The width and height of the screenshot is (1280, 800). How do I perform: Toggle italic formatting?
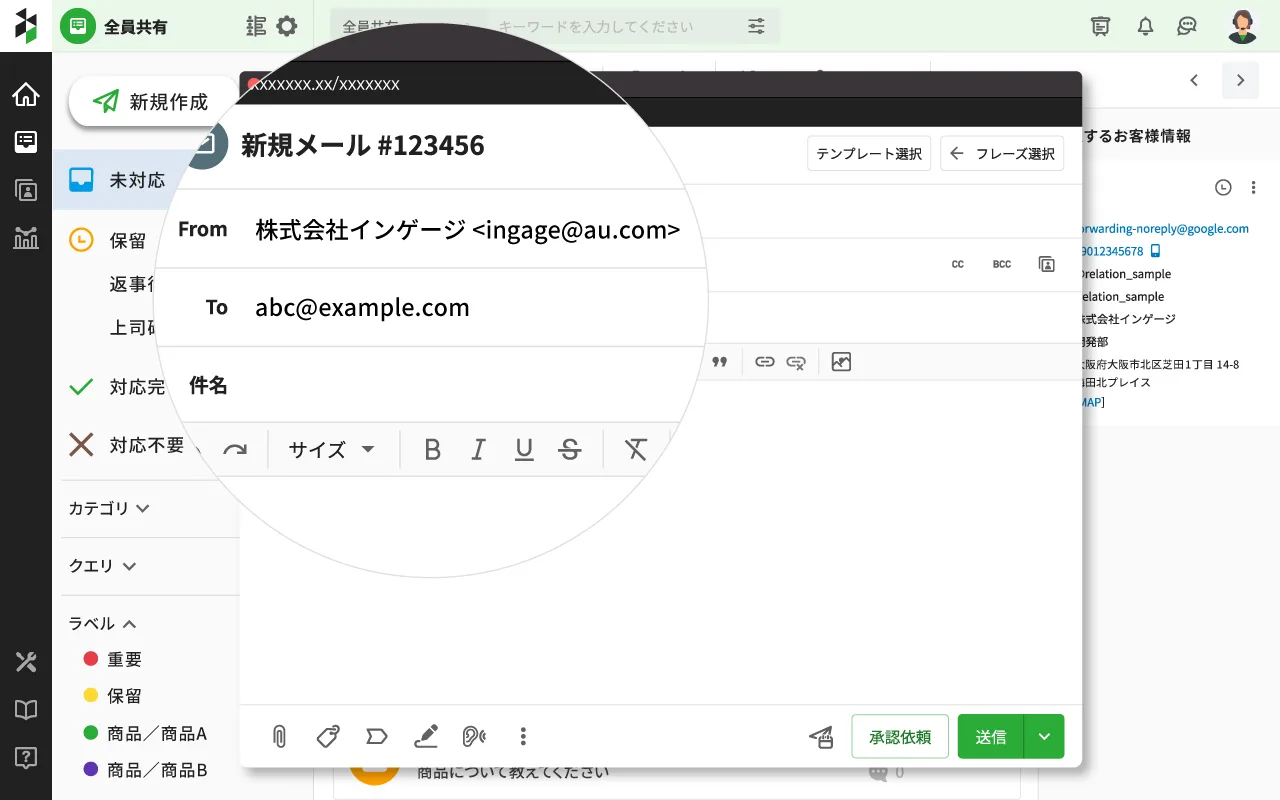[x=478, y=450]
